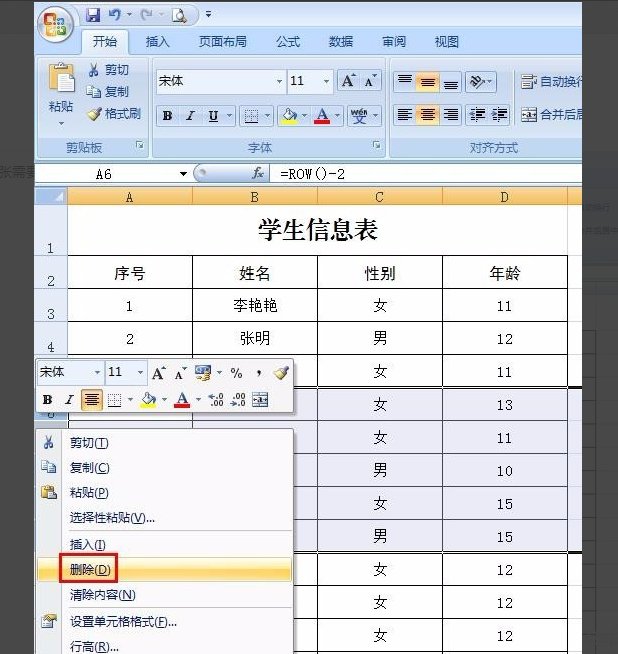
Task: Choose 插入(I) in context menu
Action: point(165,544)
